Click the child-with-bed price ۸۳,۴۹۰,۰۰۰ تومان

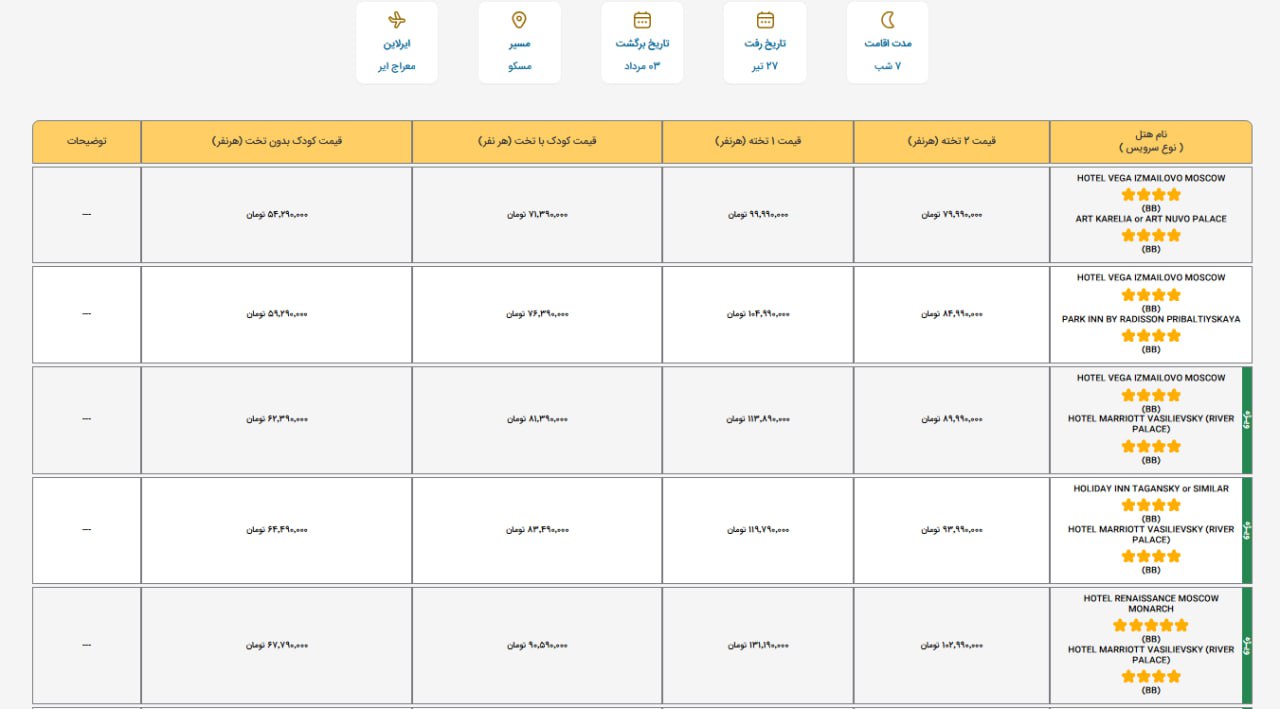pyautogui.click(x=537, y=530)
